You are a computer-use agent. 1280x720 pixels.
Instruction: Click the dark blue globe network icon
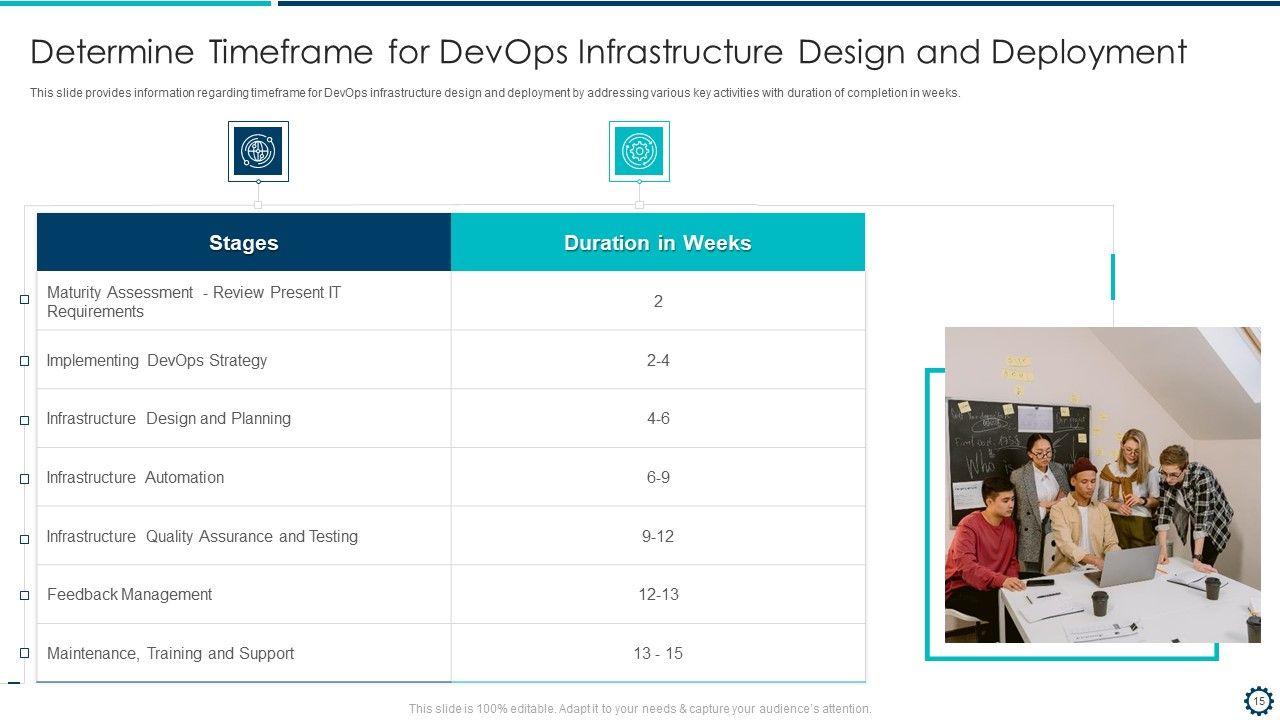click(258, 151)
